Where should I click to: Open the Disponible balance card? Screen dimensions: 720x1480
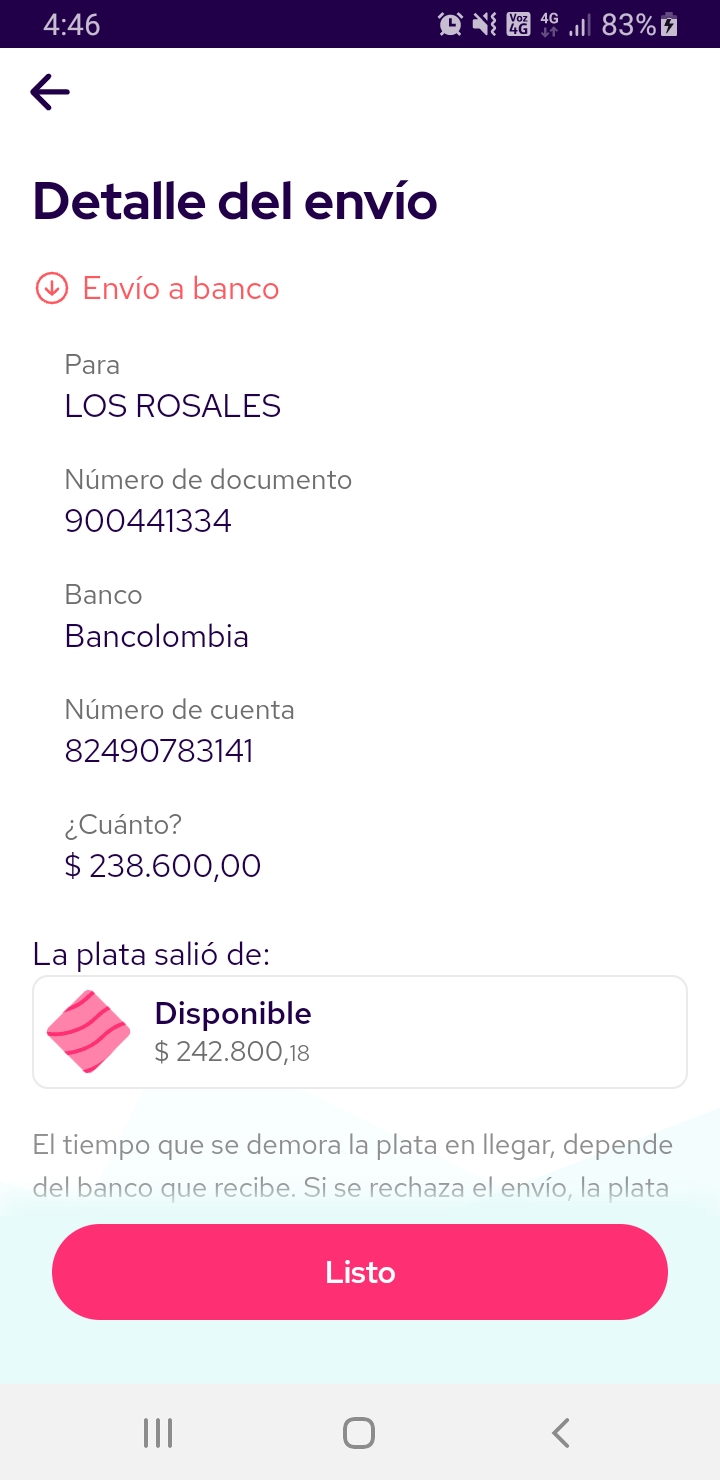tap(360, 1031)
